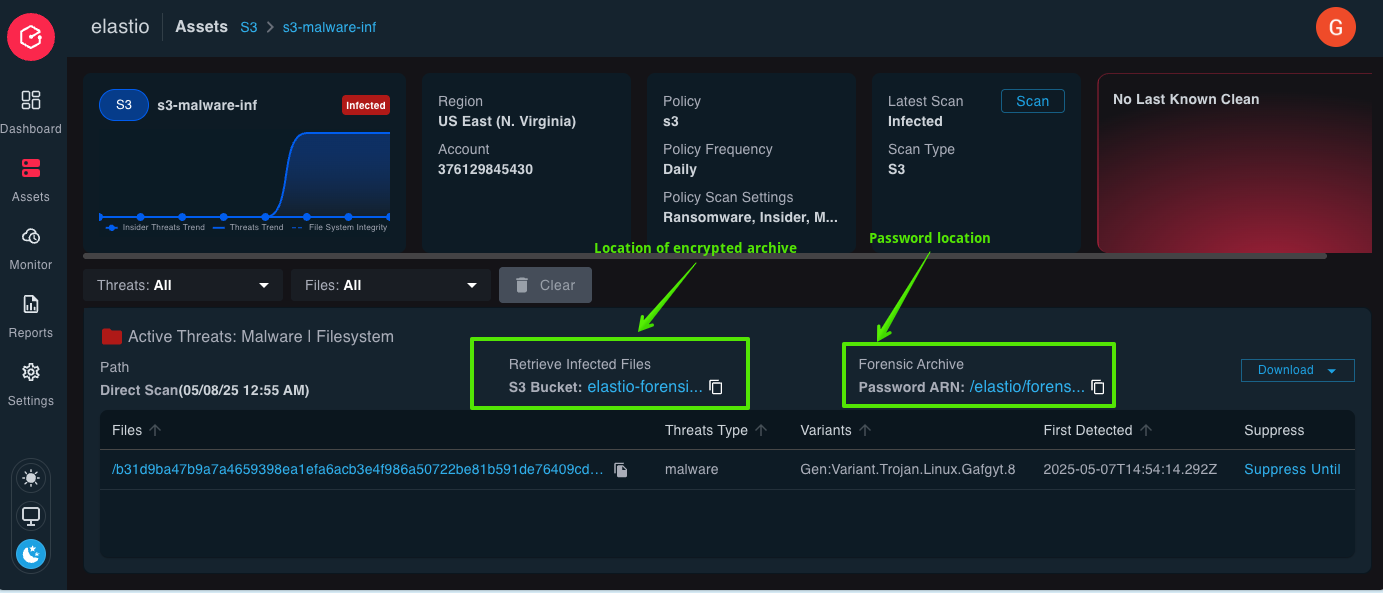Click the elastio brand name text
Screen dimensions: 1383x593
(x=120, y=27)
